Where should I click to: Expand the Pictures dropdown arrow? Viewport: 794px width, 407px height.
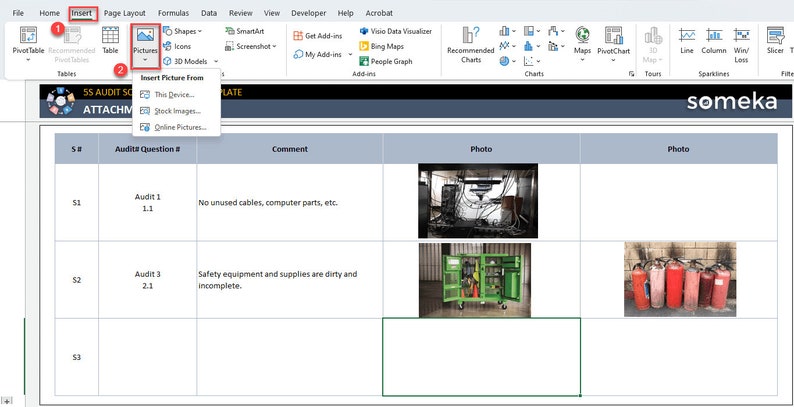coord(145,60)
